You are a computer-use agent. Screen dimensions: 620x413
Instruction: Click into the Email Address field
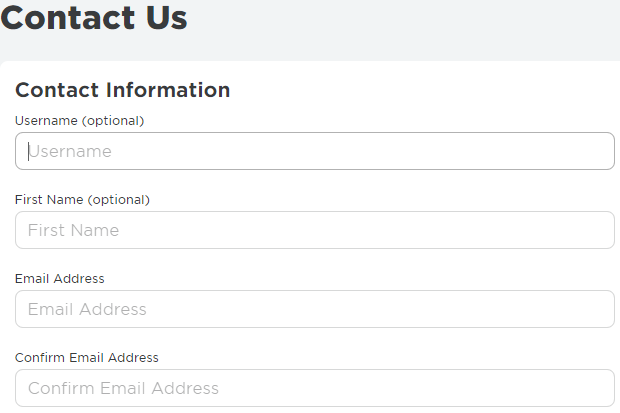pos(314,309)
